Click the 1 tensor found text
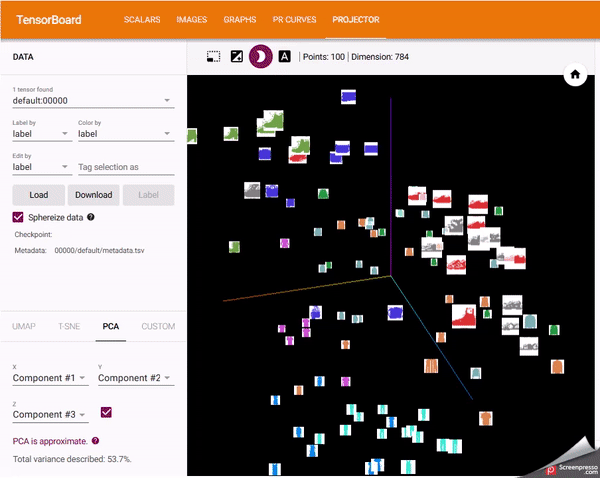 pyautogui.click(x=33, y=90)
